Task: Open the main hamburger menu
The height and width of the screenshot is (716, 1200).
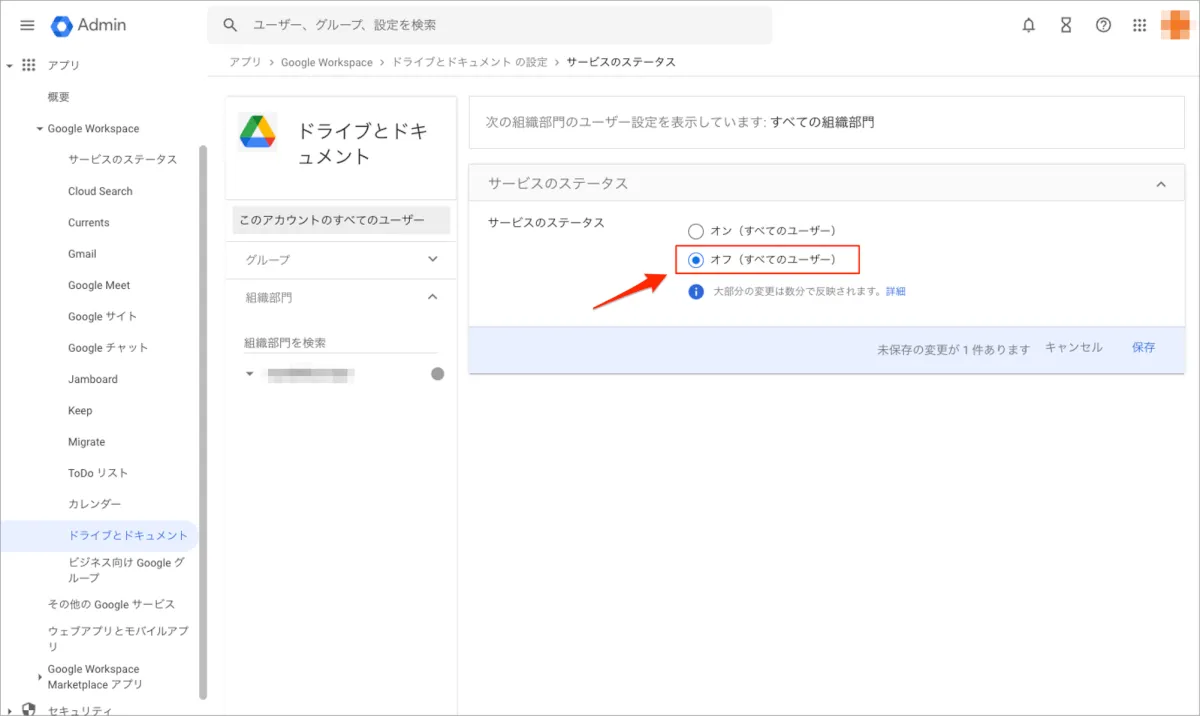Action: [27, 25]
